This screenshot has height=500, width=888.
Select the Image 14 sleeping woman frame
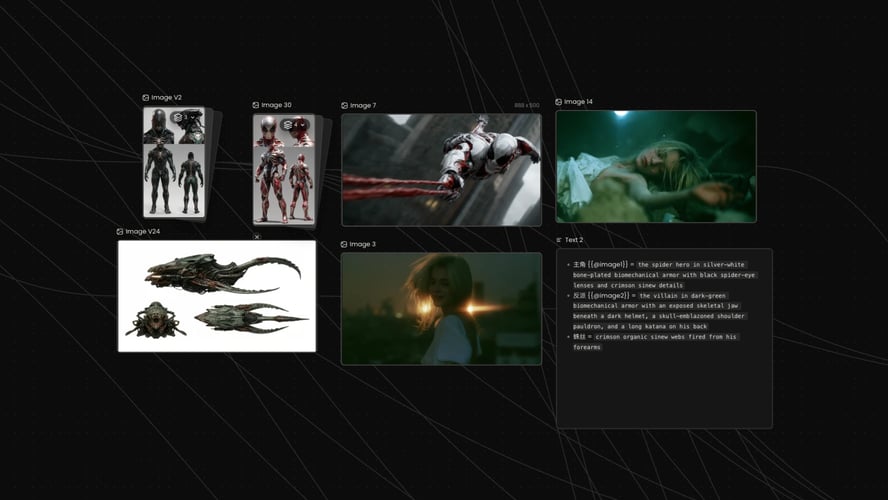click(656, 166)
